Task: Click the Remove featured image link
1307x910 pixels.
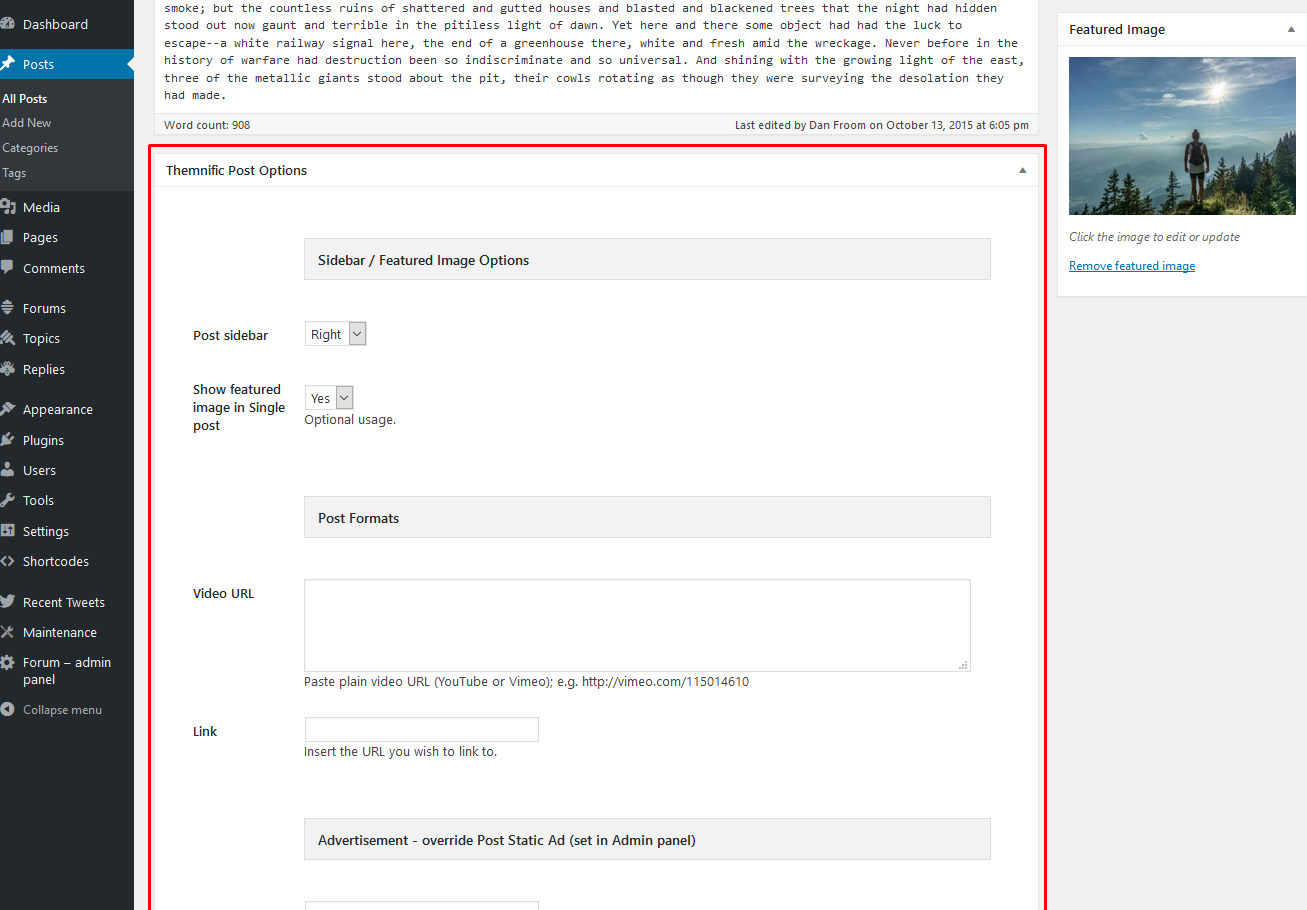Action: point(1131,266)
